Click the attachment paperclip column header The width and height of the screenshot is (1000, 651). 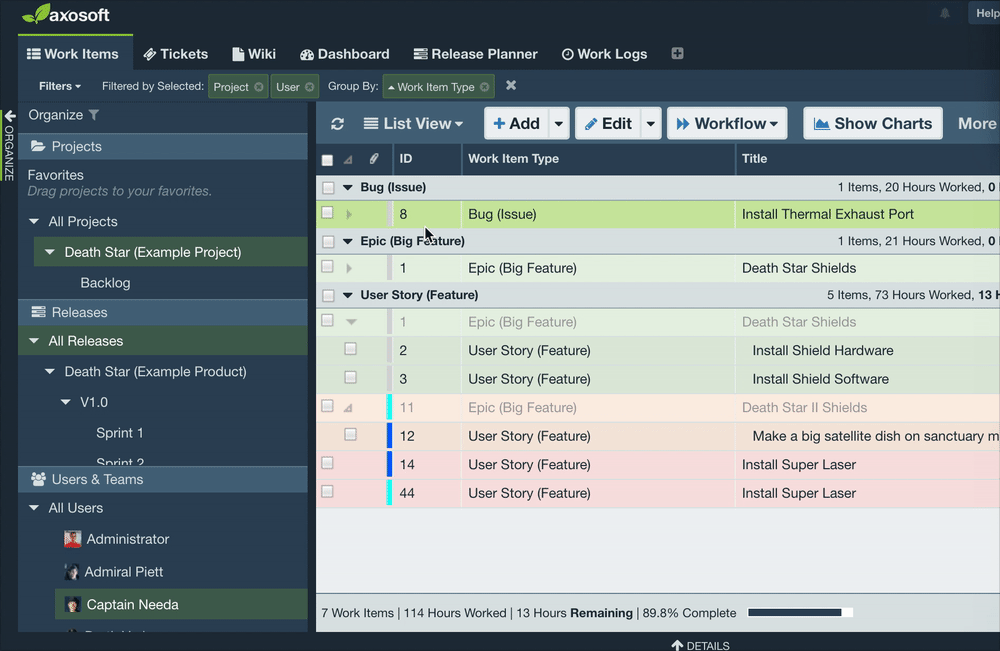click(x=374, y=159)
